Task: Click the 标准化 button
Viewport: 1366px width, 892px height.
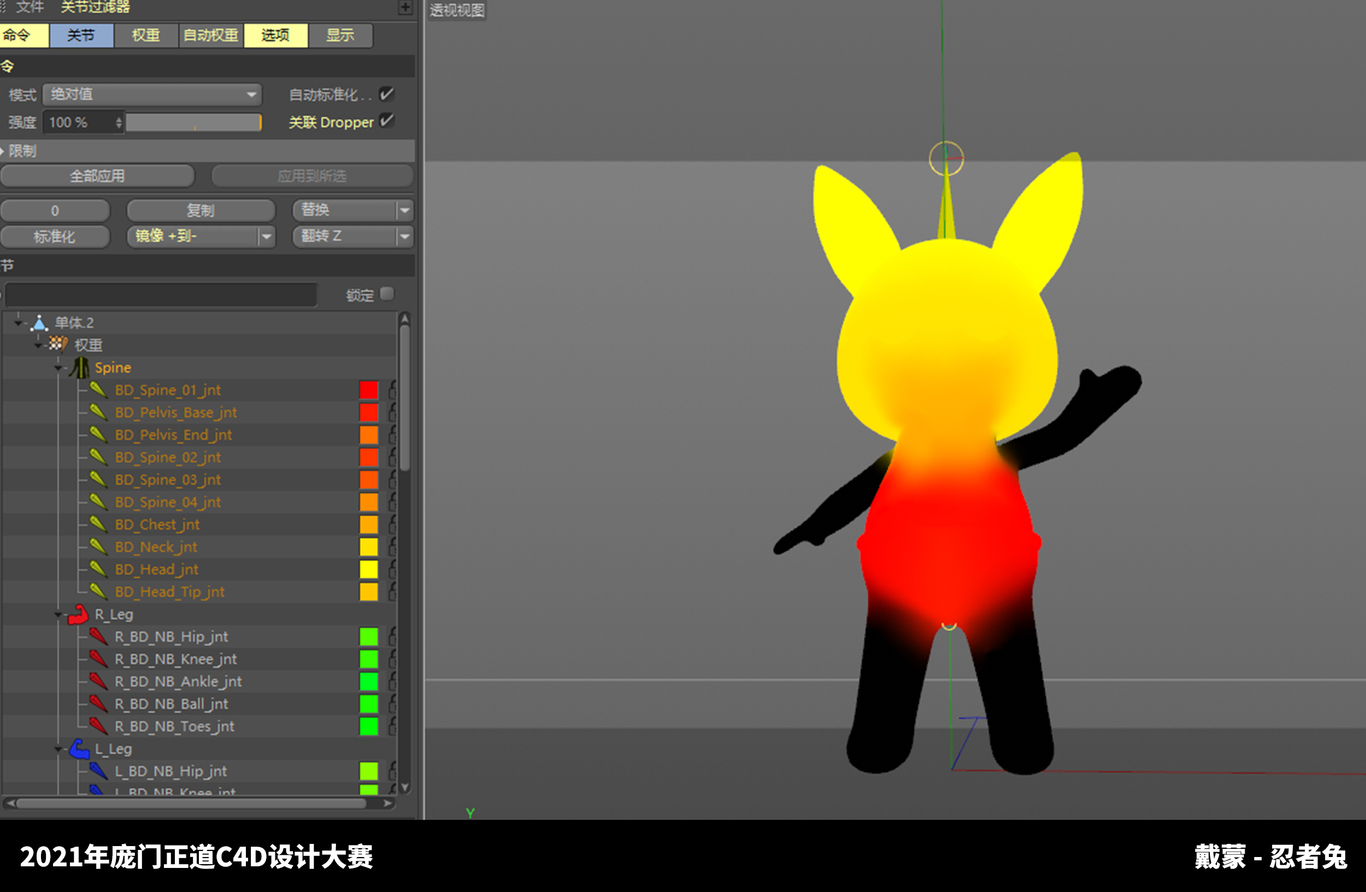Action: click(55, 237)
